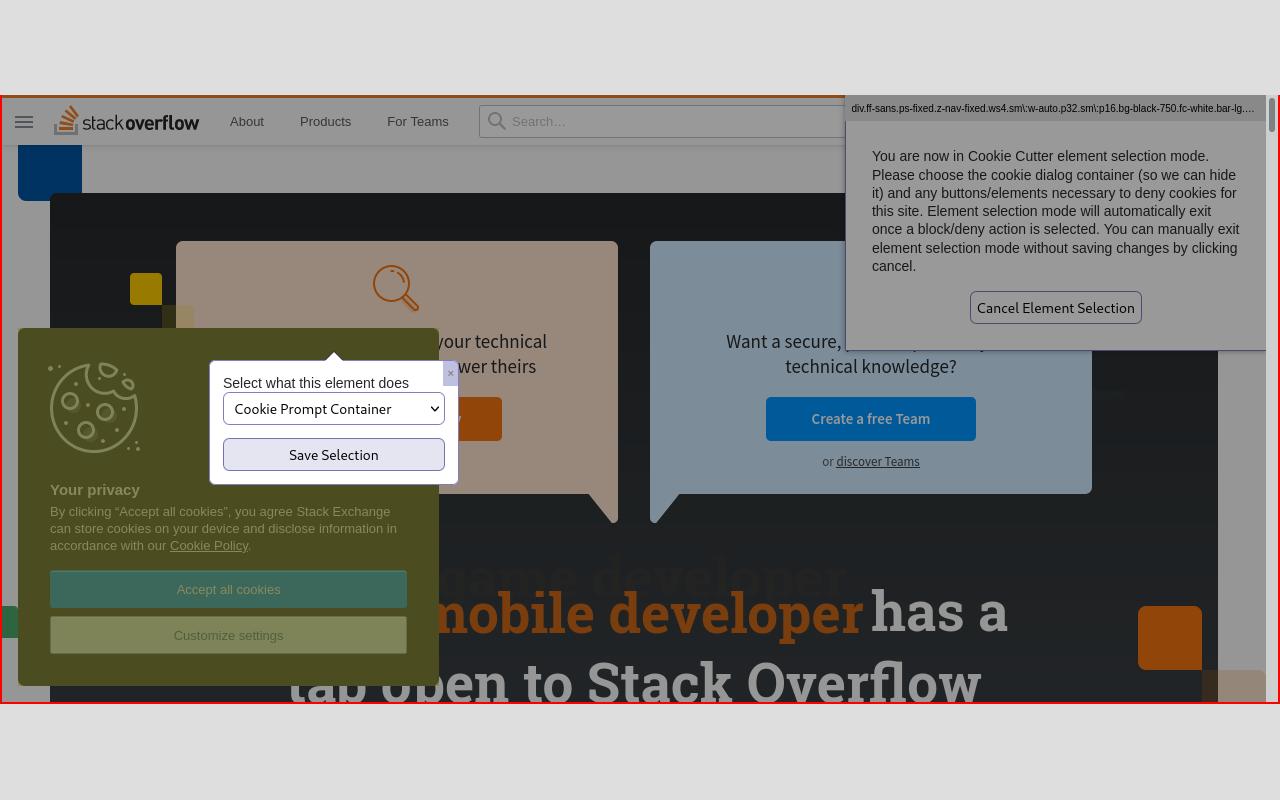Click Accept all cookies button
The width and height of the screenshot is (1280, 800).
(x=228, y=589)
